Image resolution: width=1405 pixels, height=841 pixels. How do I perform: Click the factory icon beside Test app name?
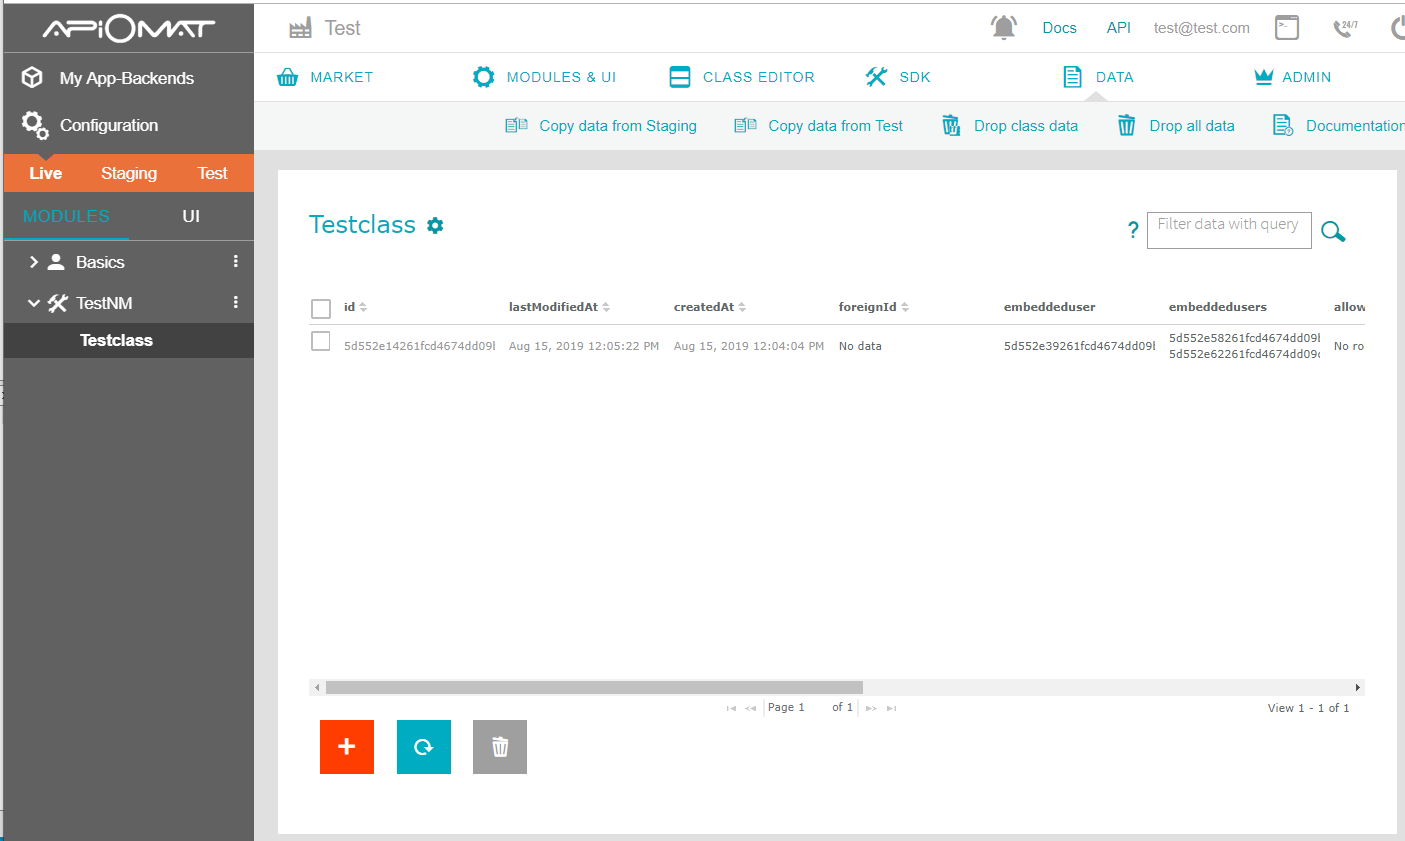(x=300, y=29)
